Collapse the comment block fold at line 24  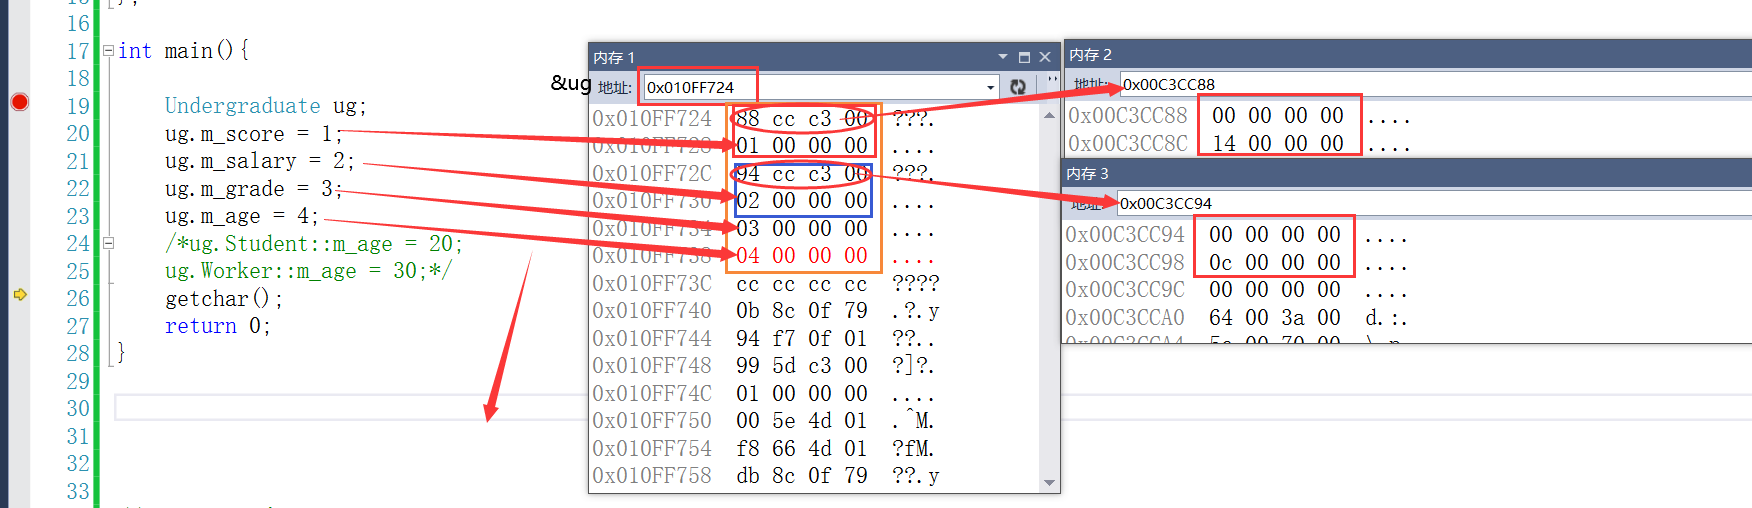coord(108,243)
